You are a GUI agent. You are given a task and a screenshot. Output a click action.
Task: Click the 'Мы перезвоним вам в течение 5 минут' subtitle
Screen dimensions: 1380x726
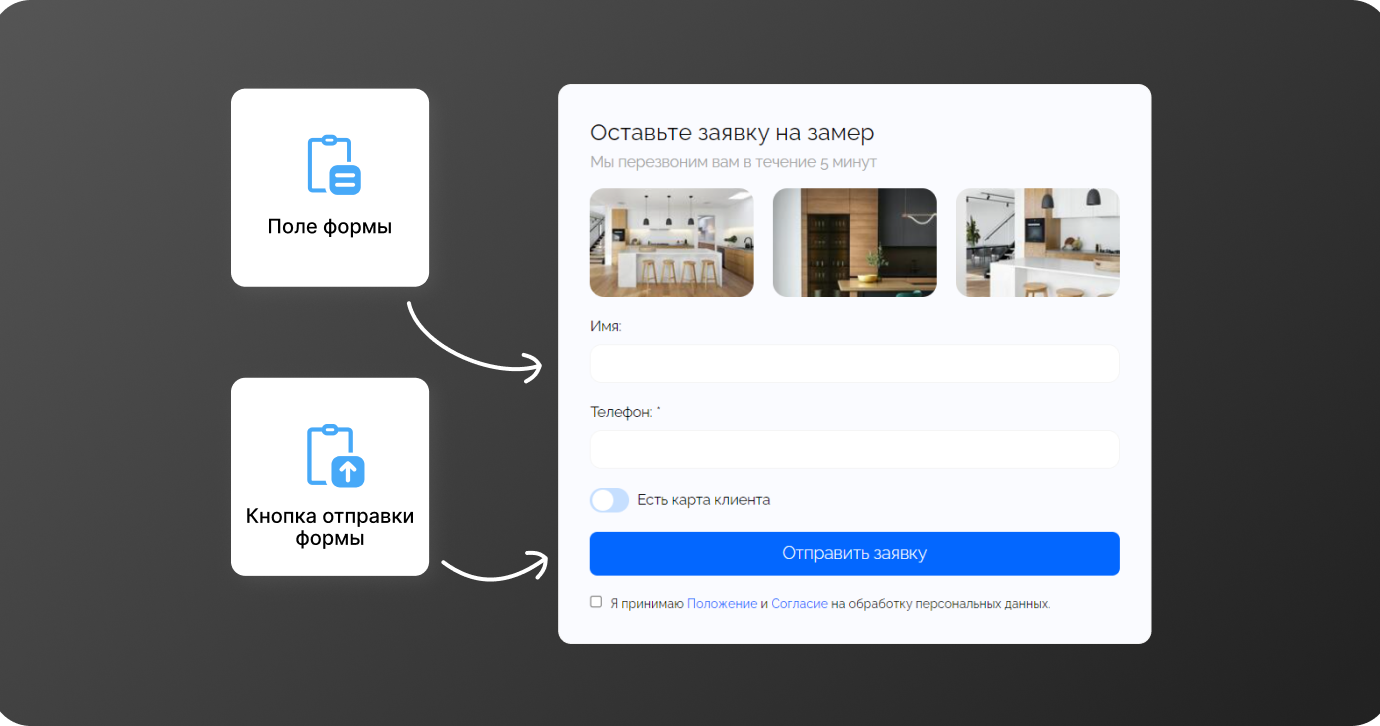click(x=733, y=162)
